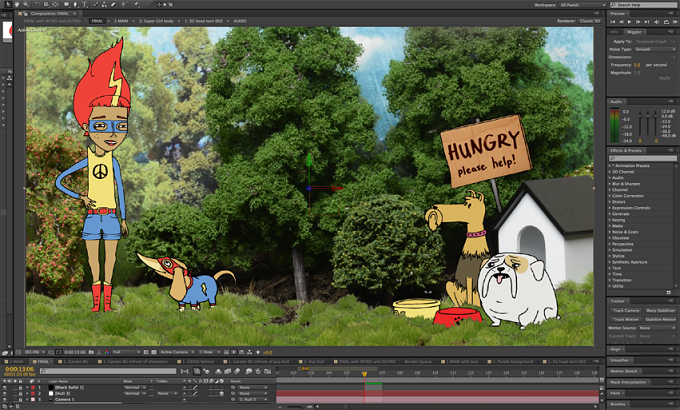Take a snapshot of the composition

click(91, 352)
